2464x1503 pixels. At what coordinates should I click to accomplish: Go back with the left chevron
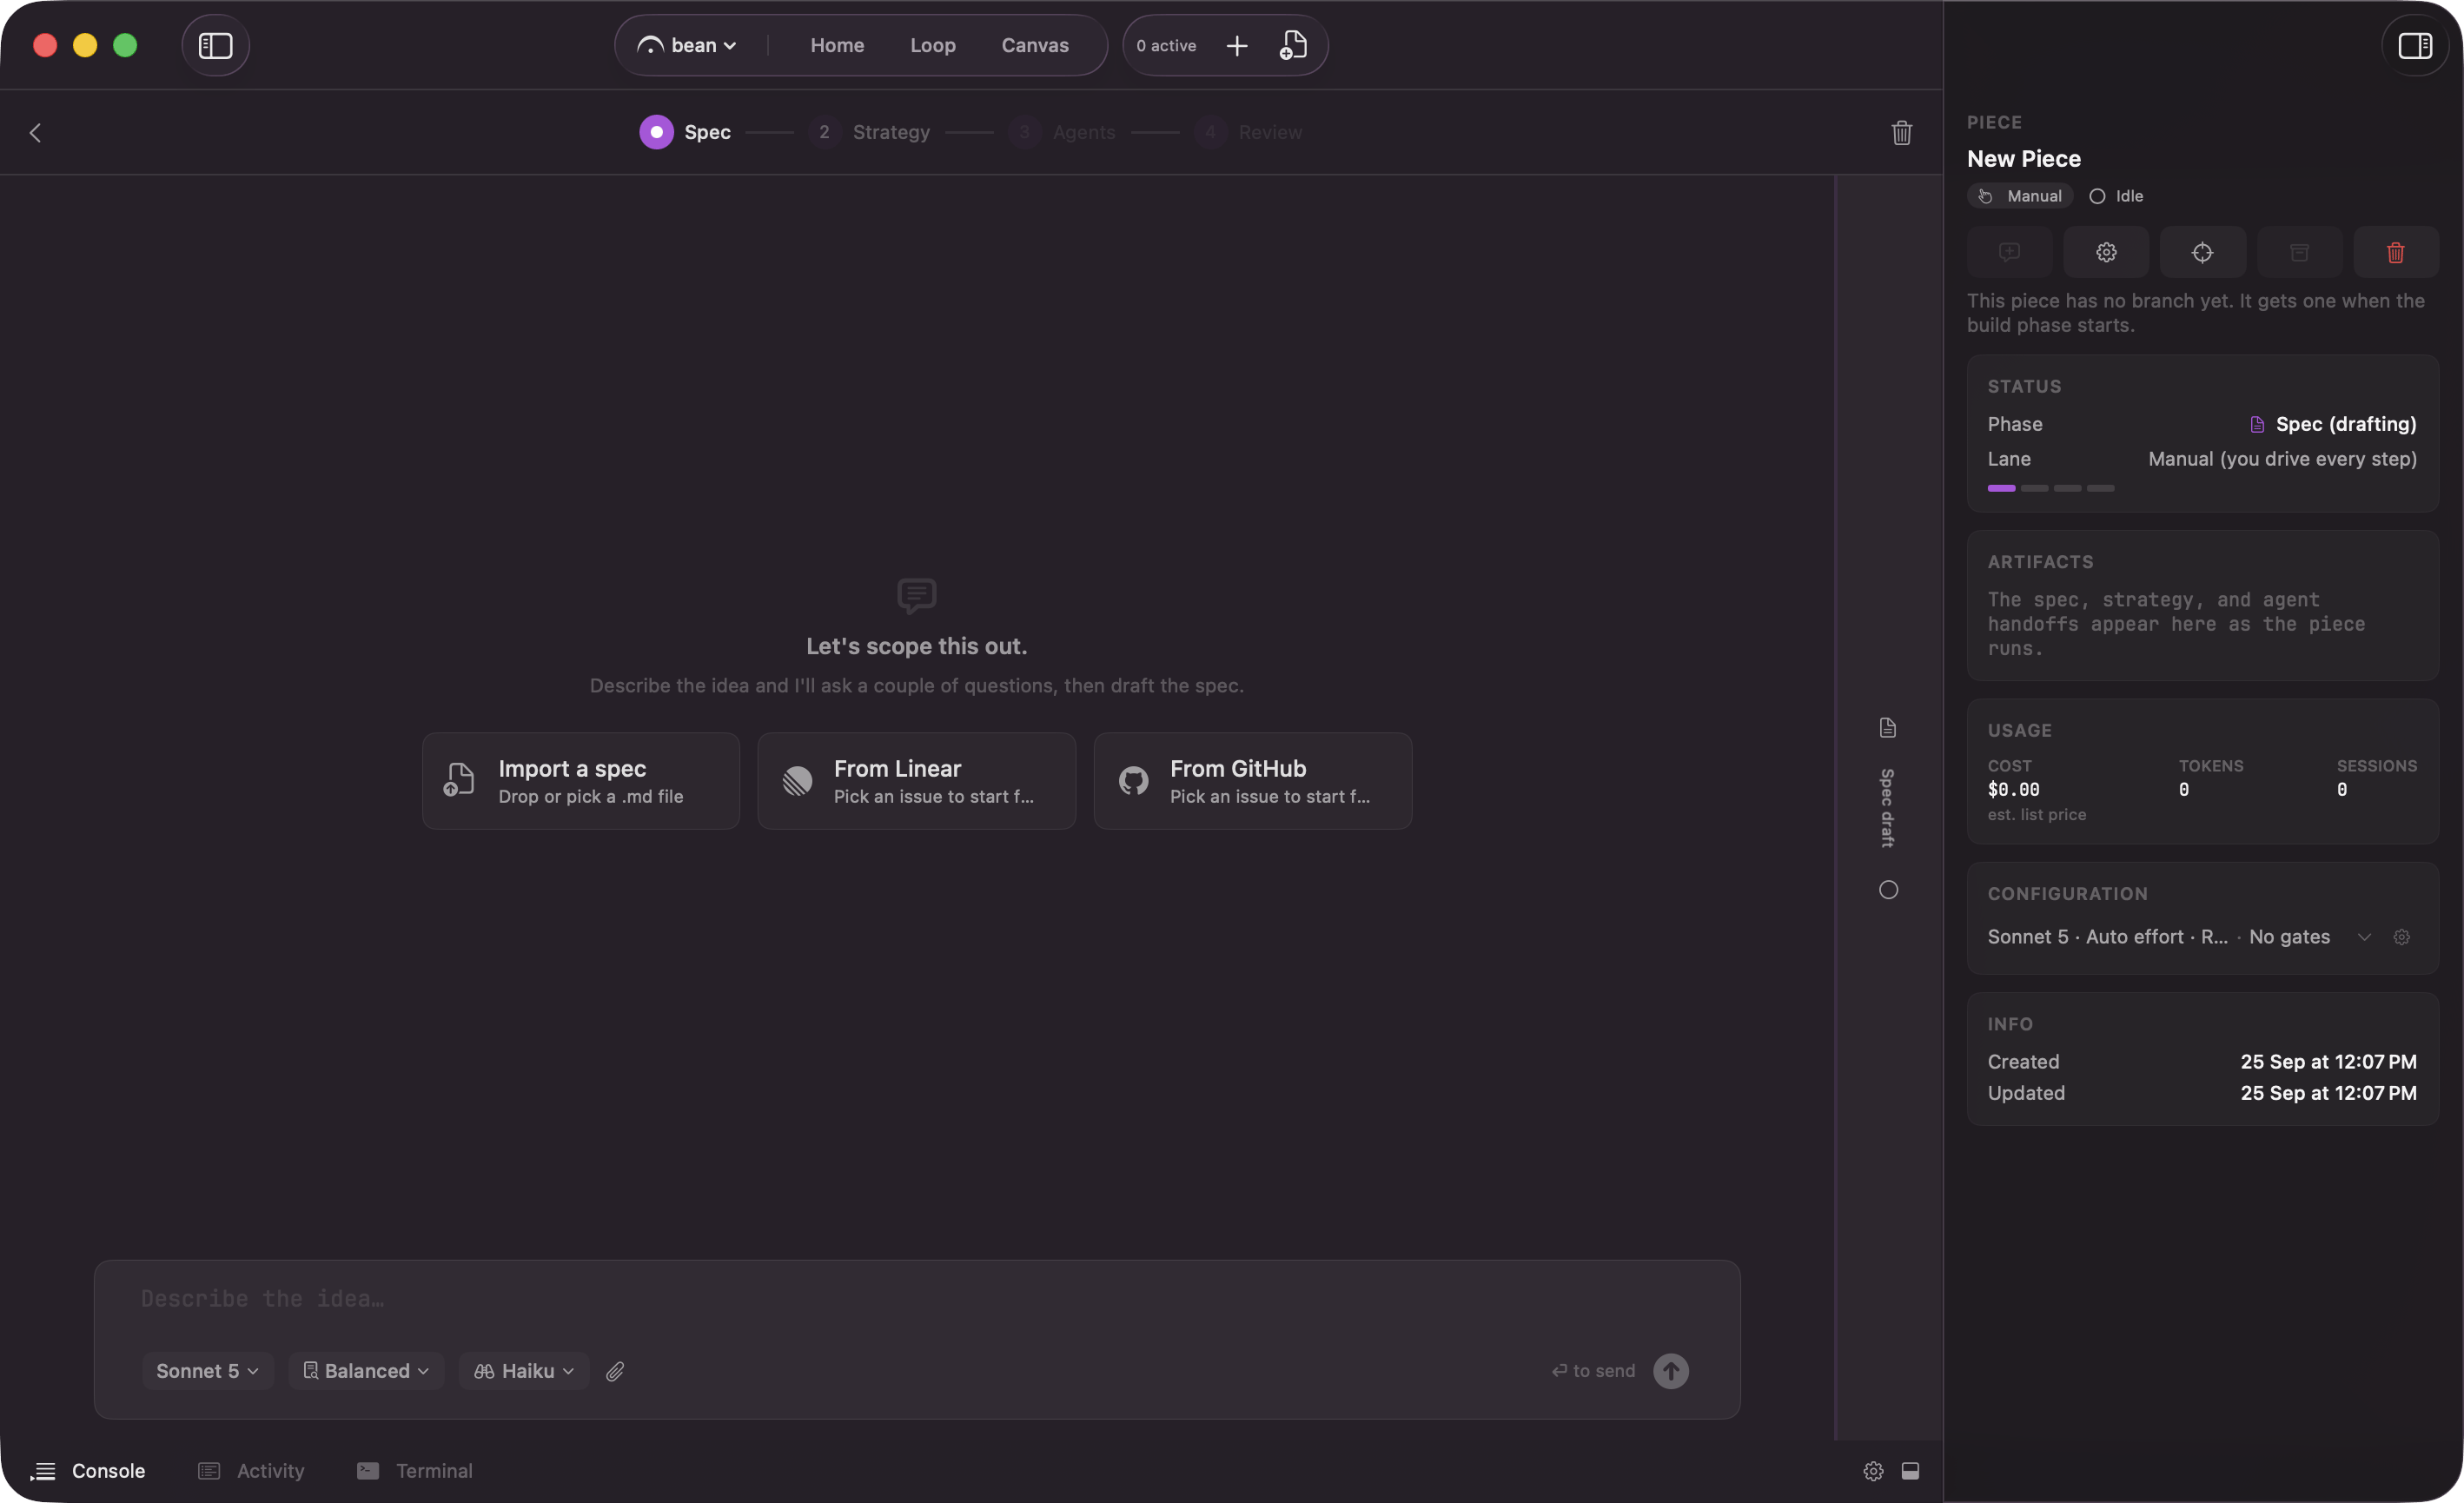click(x=35, y=132)
